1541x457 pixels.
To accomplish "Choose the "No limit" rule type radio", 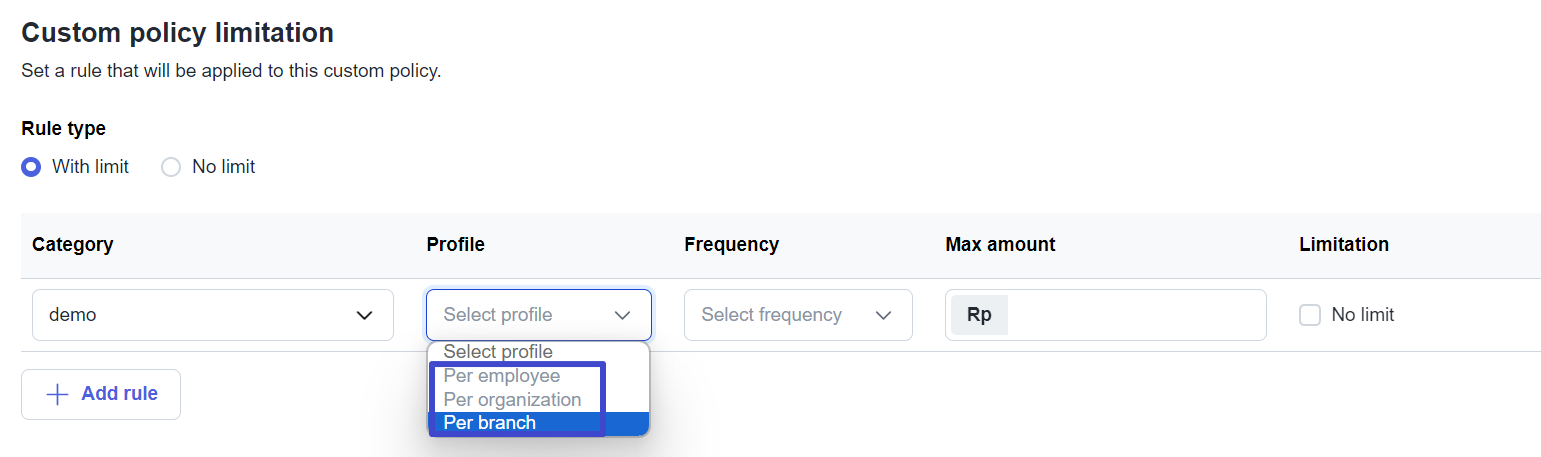I will pyautogui.click(x=171, y=167).
